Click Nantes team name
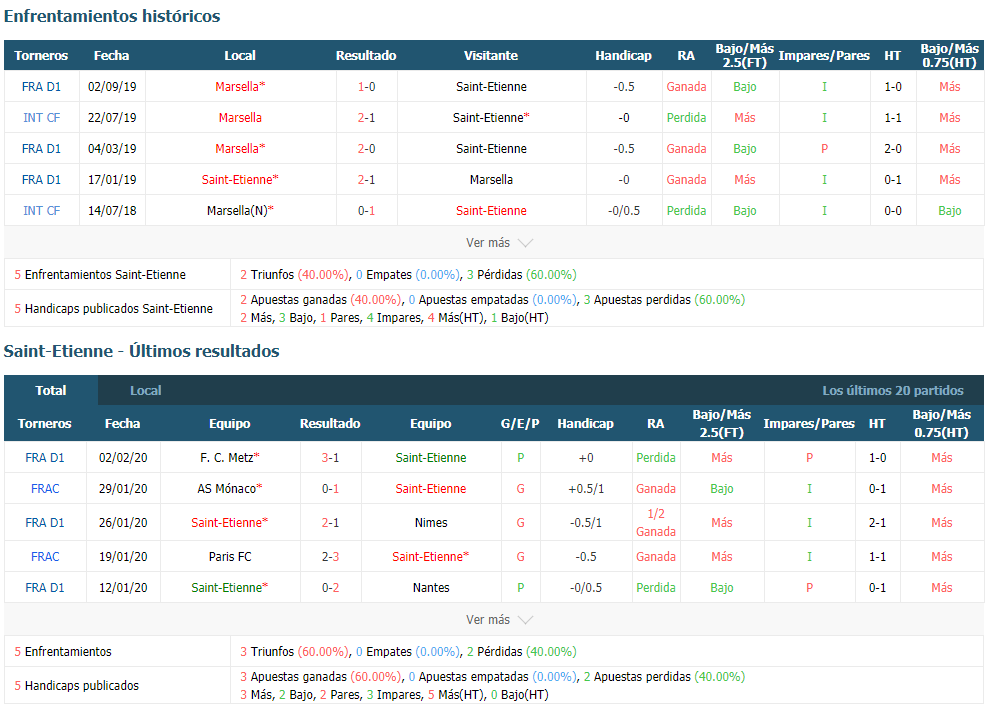This screenshot has width=995, height=707. tap(431, 588)
